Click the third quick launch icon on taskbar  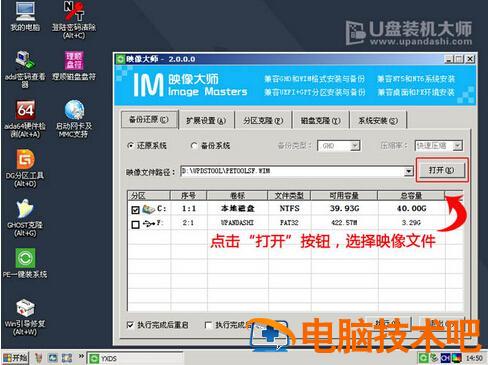(x=67, y=358)
